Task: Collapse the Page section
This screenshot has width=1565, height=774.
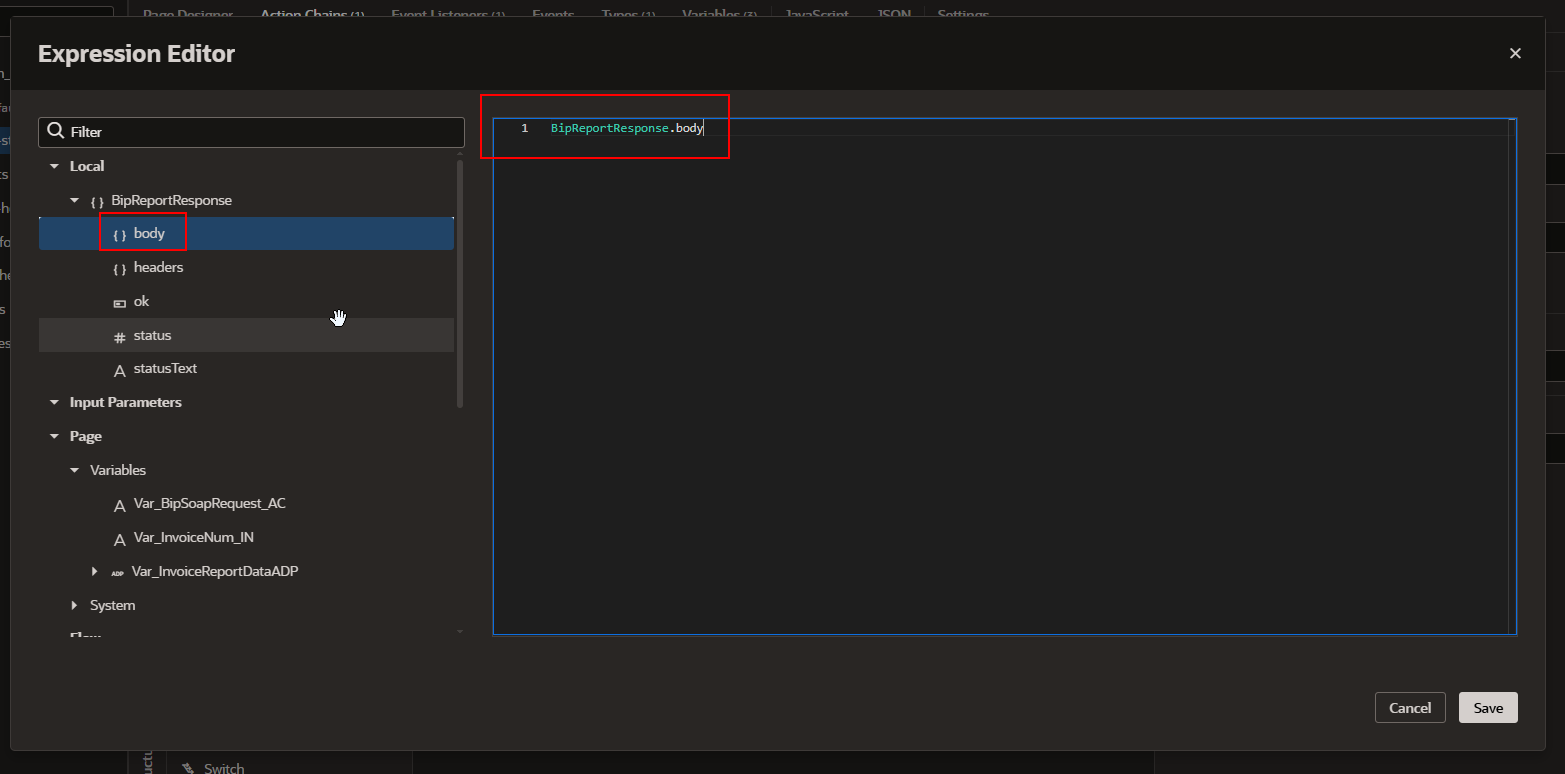Action: (54, 436)
